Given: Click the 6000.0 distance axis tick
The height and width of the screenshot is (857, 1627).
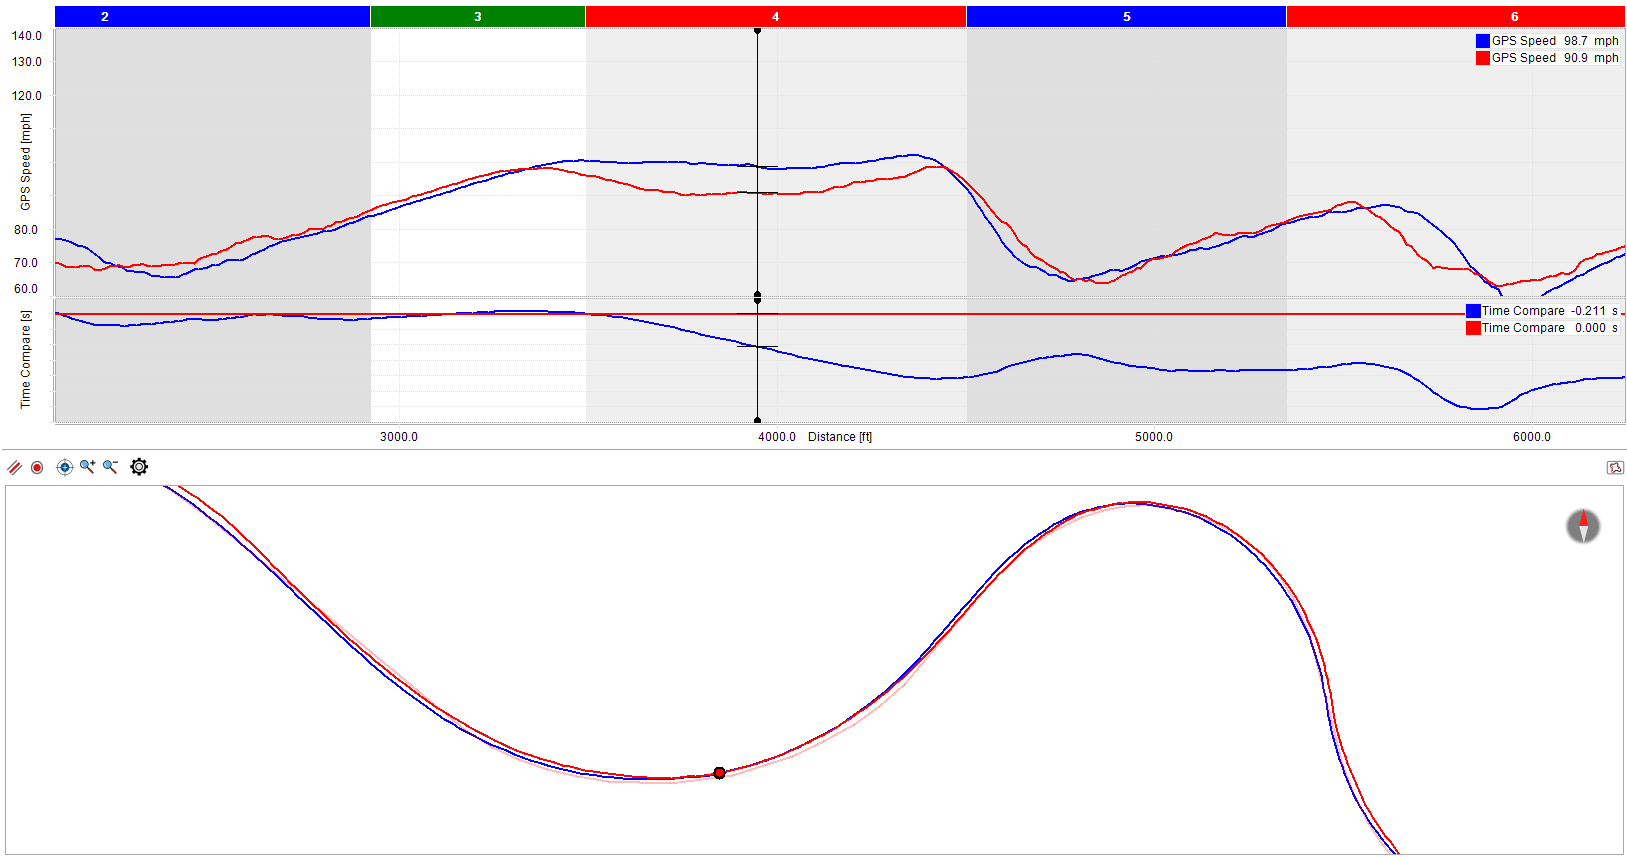Looking at the screenshot, I should [x=1532, y=437].
